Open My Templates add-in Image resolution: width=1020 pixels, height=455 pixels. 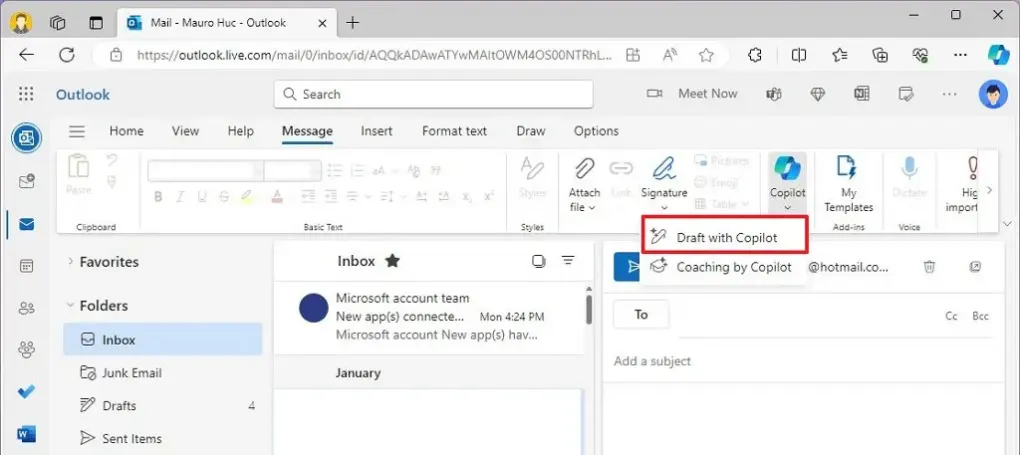[848, 185]
